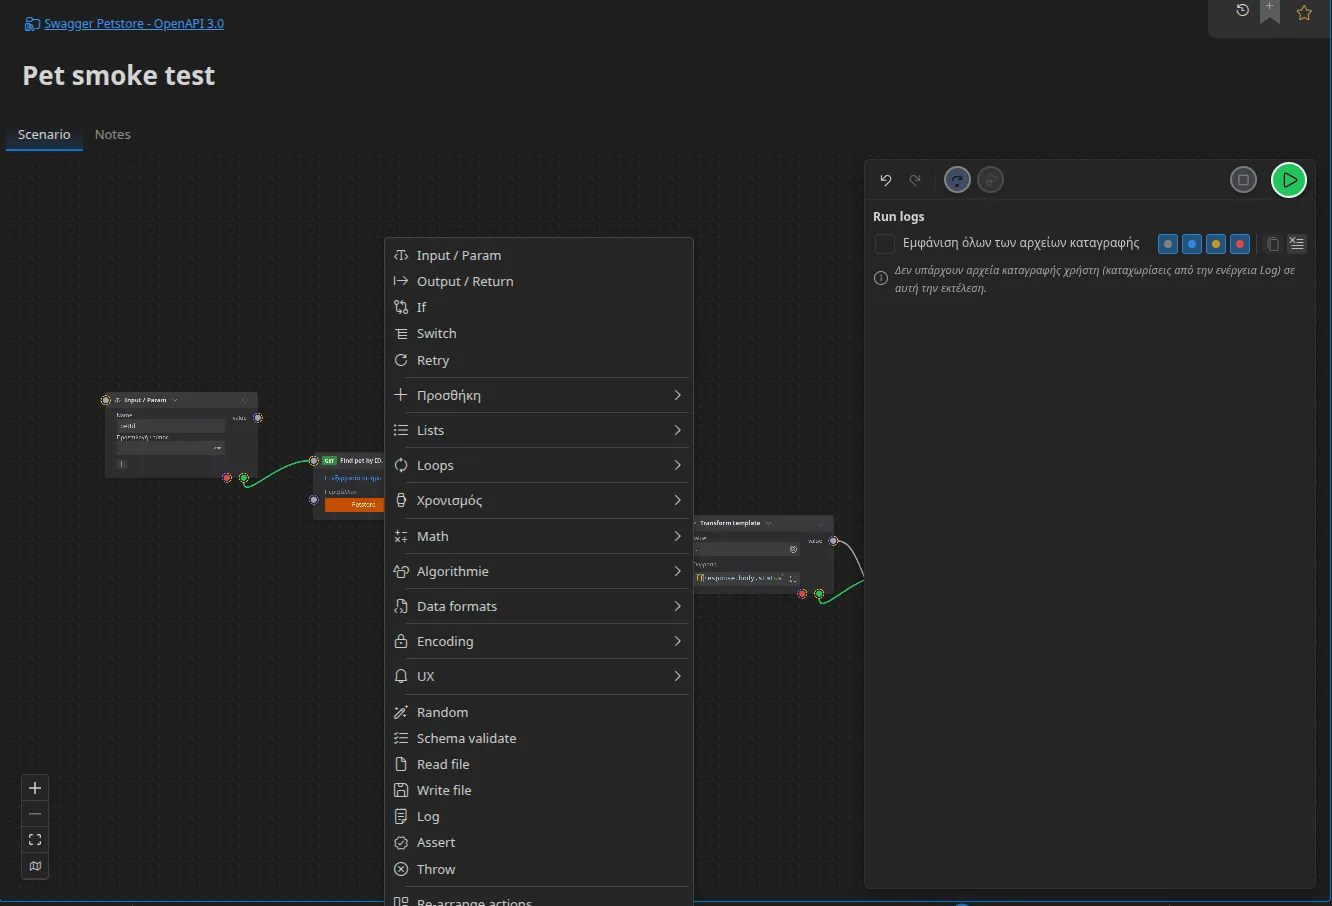1332x906 pixels.
Task: Select Schema validate in the context menu
Action: click(538, 738)
